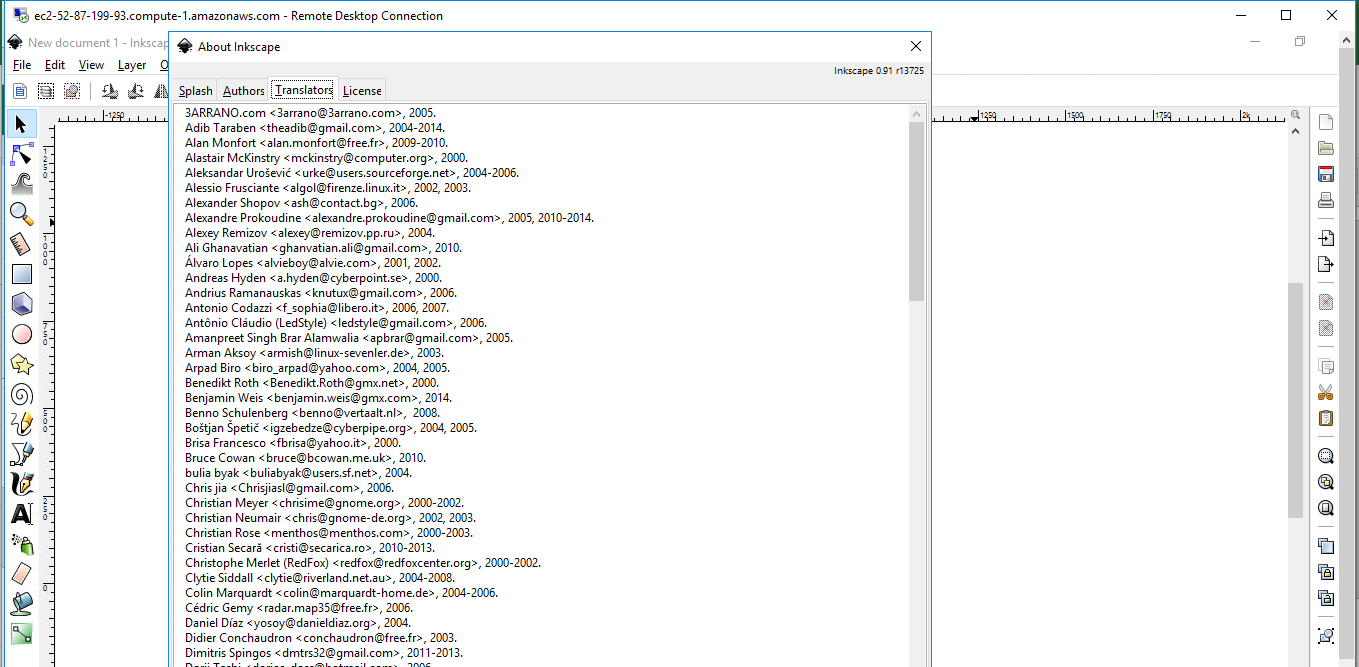
Task: Open the Splash tab
Action: coord(195,91)
